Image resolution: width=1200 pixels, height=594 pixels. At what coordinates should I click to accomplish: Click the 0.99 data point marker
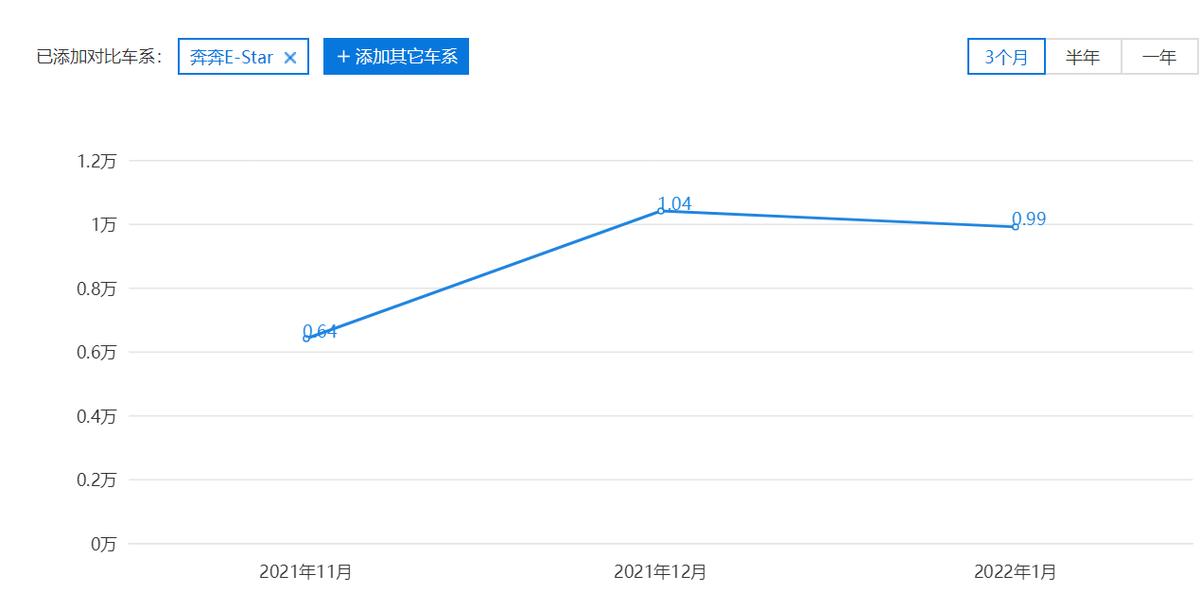pyautogui.click(x=1015, y=226)
